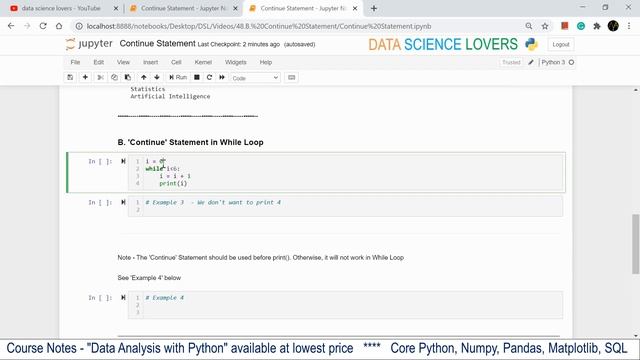Open the Chrome three-dot menu

(629, 26)
